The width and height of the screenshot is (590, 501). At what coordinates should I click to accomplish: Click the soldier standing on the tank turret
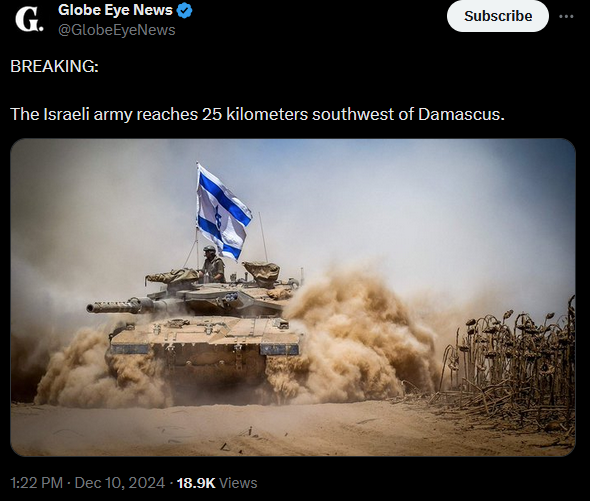coord(212,264)
